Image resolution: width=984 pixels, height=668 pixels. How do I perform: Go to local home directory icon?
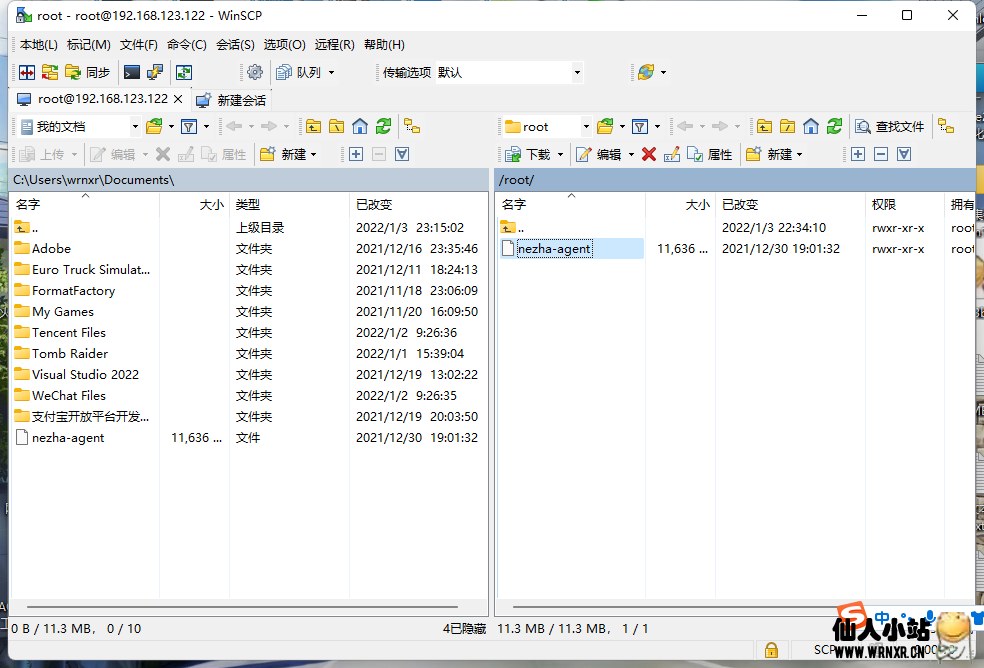pyautogui.click(x=360, y=127)
